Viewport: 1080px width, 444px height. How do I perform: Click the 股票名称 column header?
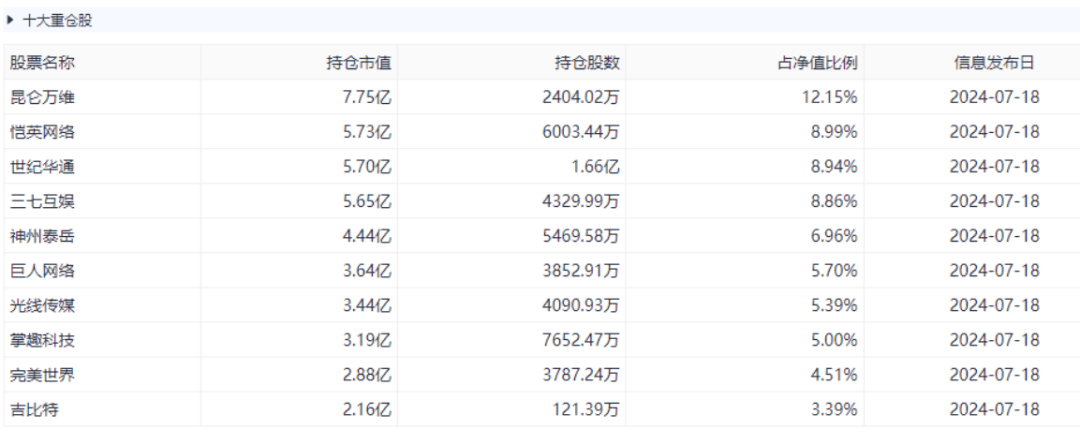click(42, 63)
